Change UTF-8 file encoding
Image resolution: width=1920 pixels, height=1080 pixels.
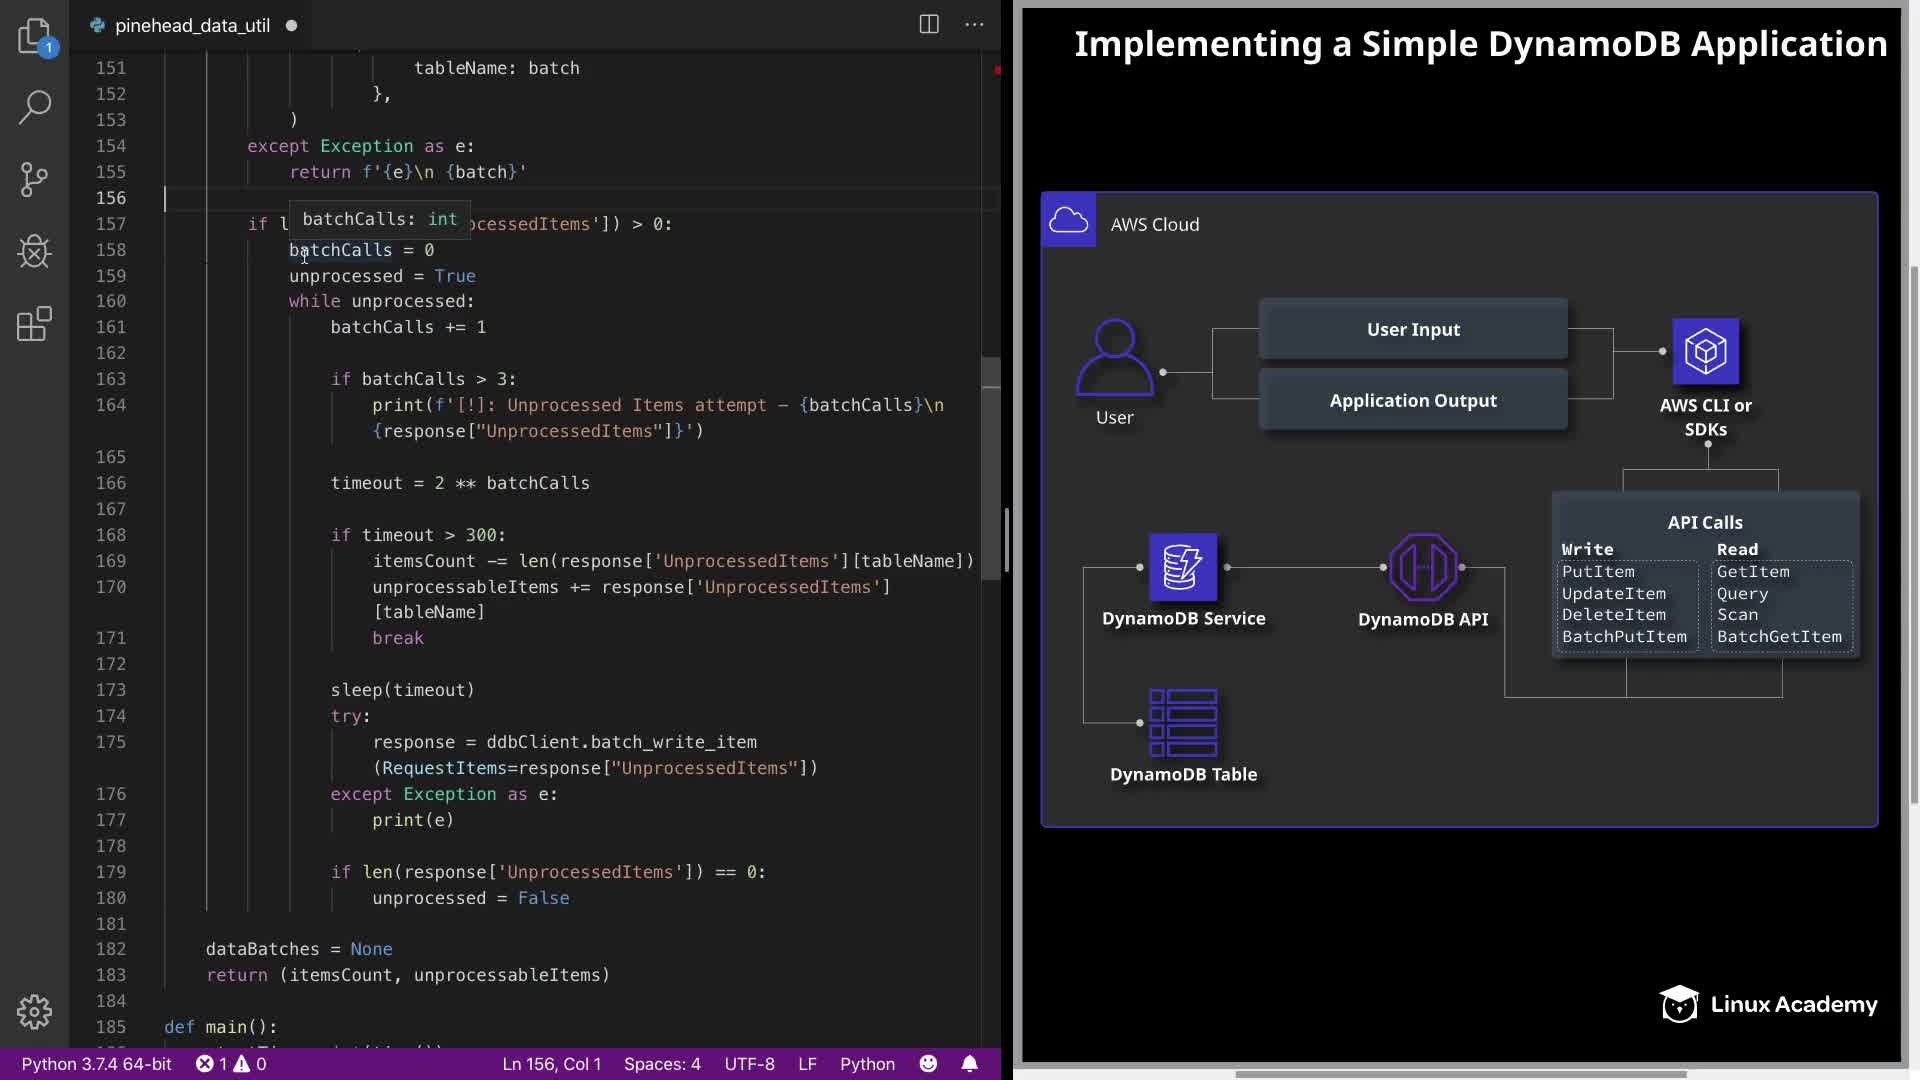(x=749, y=1064)
